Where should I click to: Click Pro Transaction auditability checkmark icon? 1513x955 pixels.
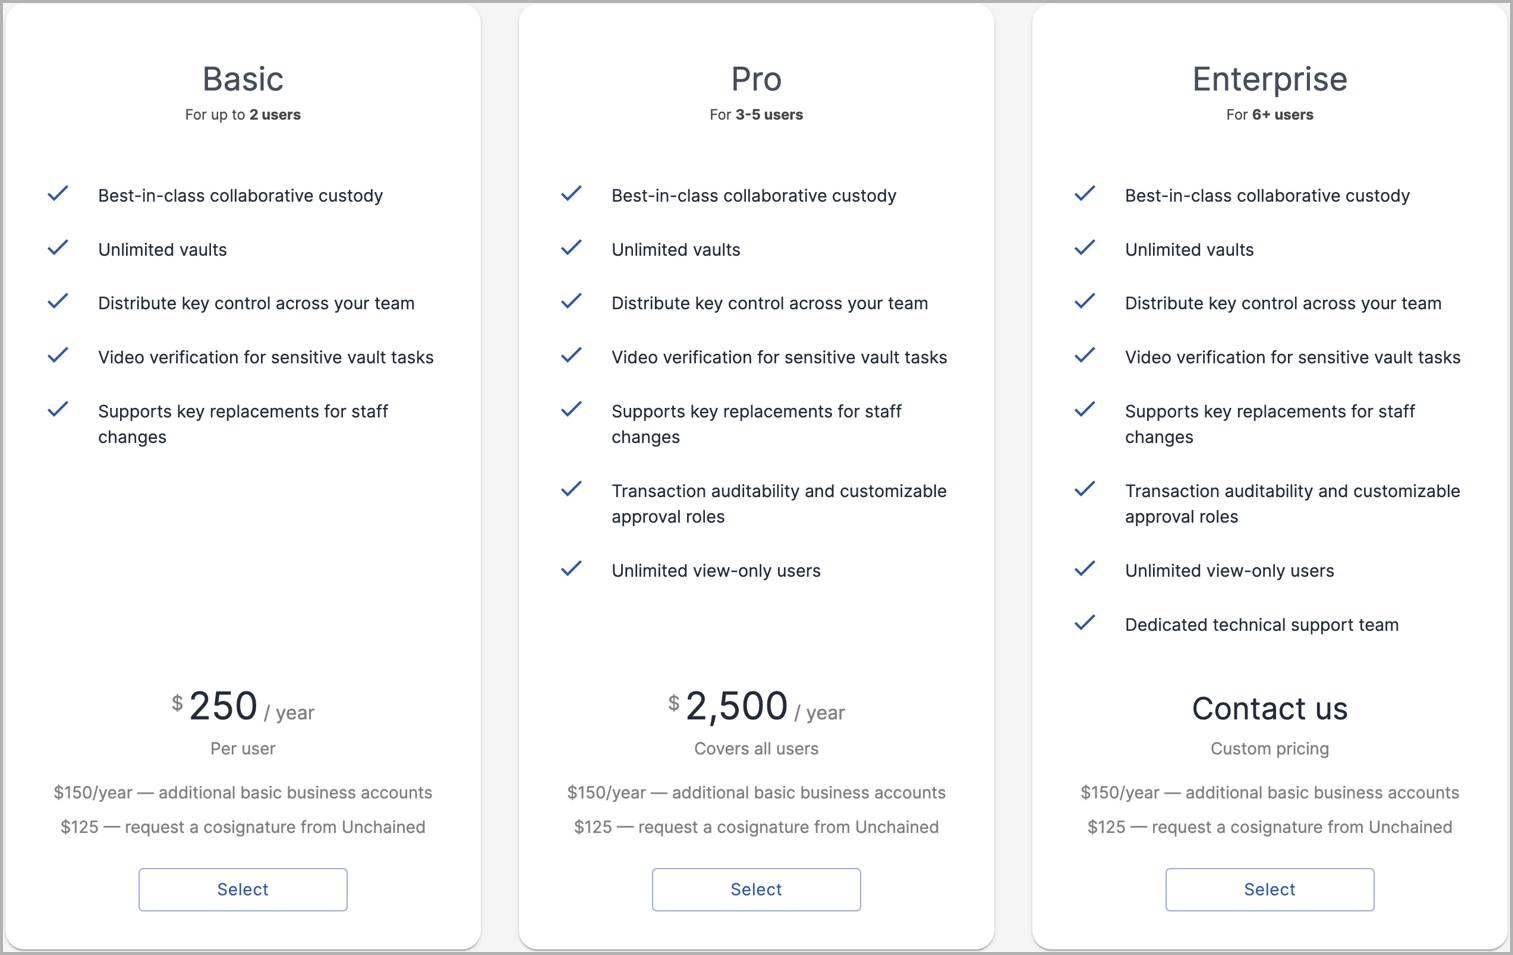571,489
